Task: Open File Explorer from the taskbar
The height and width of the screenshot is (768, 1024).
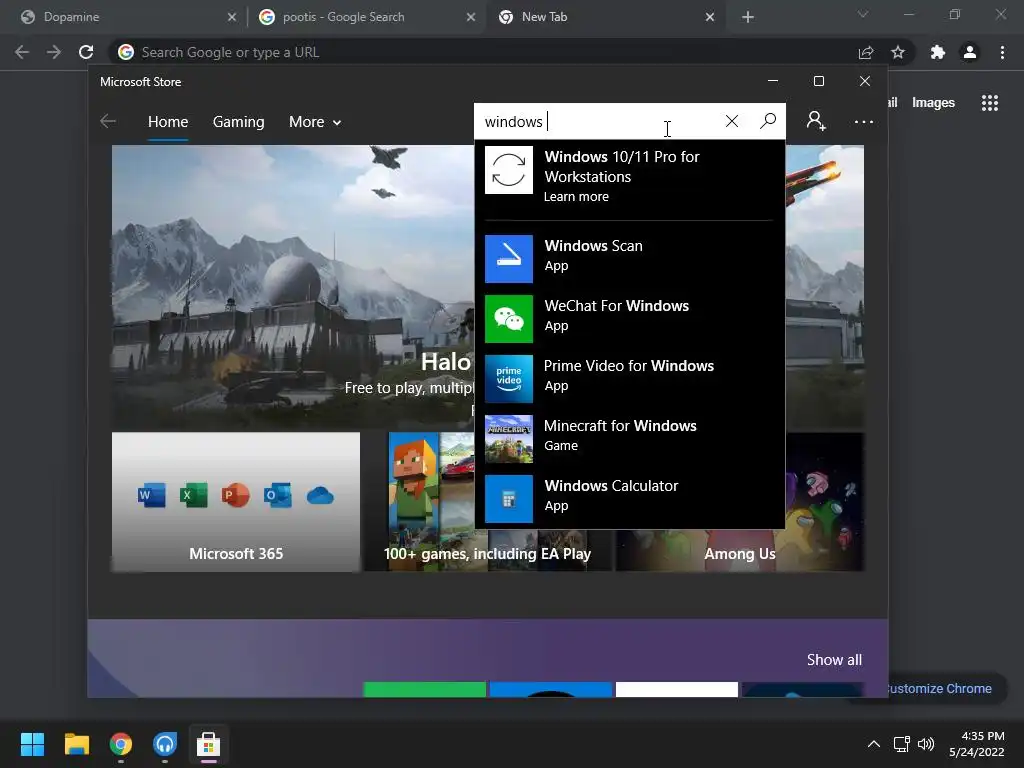Action: 76,744
